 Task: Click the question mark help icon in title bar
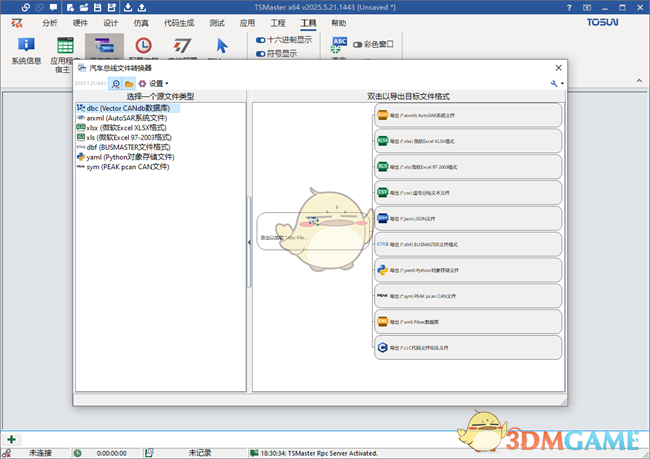[569, 7]
